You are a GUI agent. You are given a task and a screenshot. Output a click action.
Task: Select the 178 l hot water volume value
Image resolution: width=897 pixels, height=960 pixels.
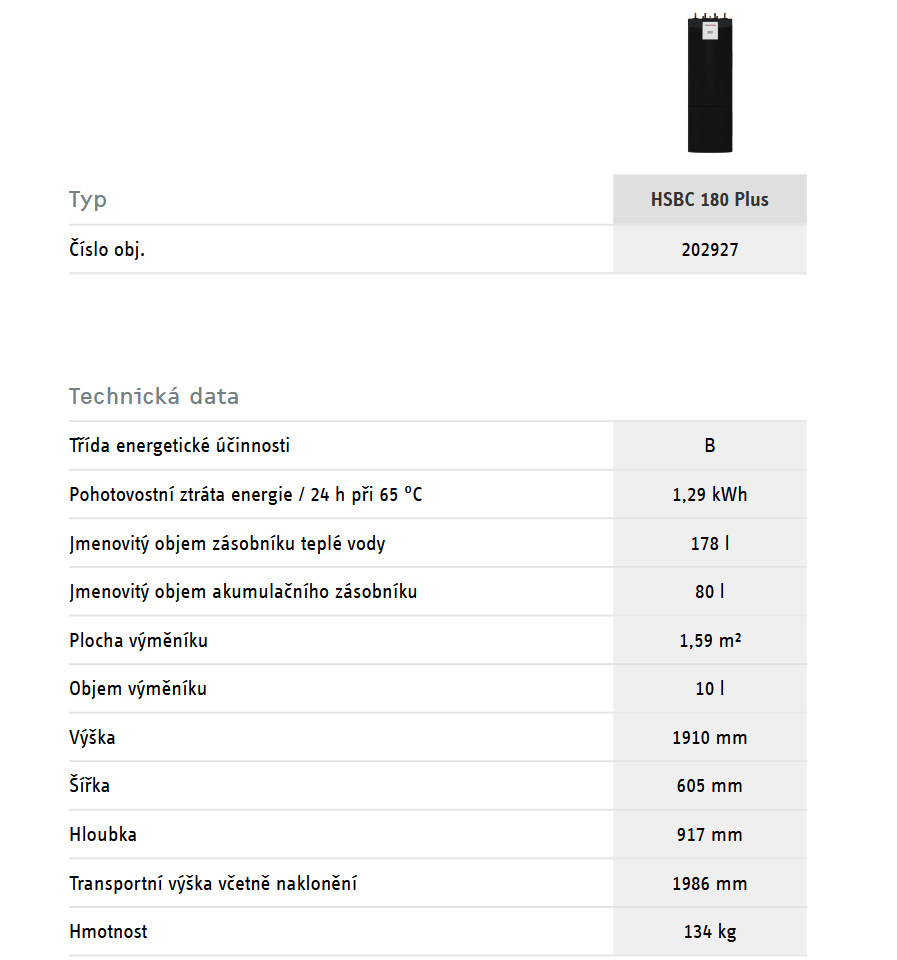(709, 544)
